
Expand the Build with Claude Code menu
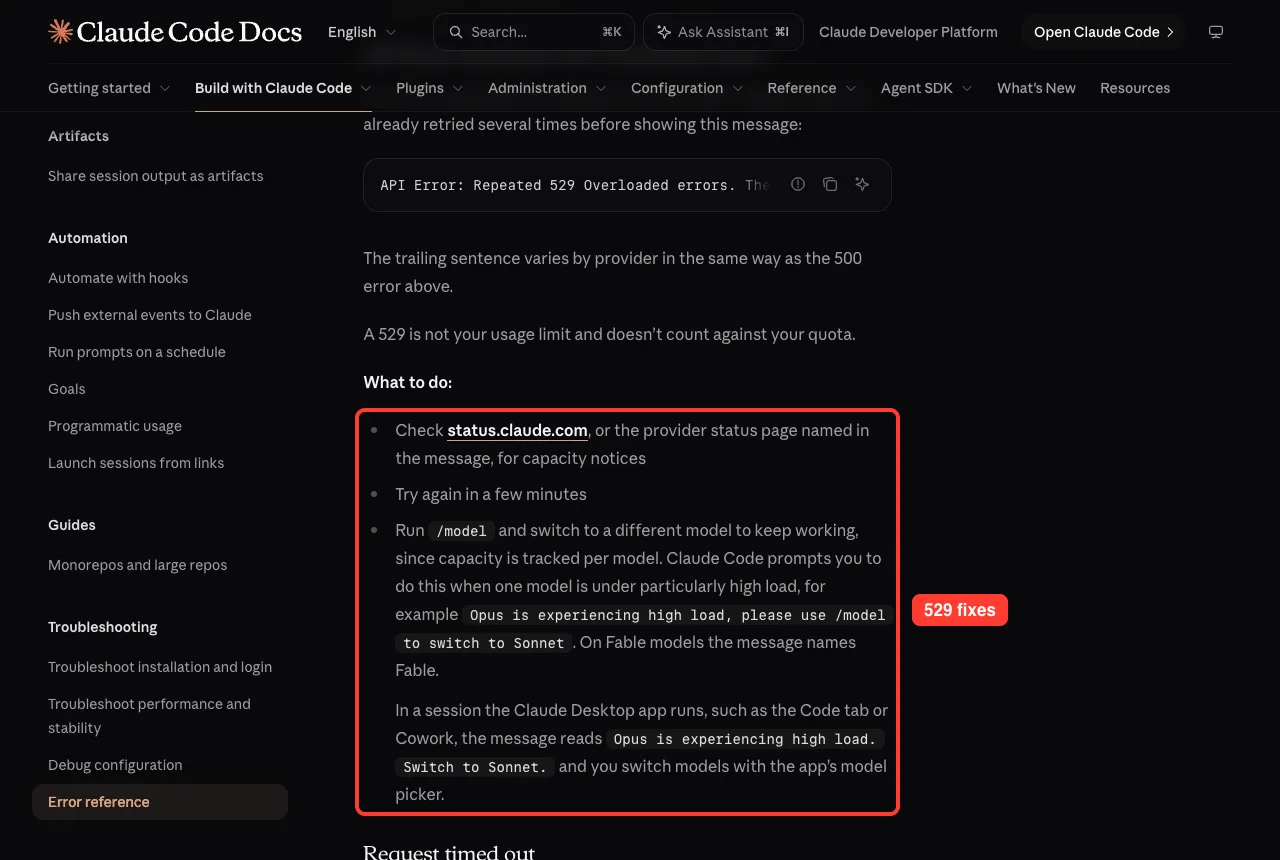pyautogui.click(x=283, y=88)
